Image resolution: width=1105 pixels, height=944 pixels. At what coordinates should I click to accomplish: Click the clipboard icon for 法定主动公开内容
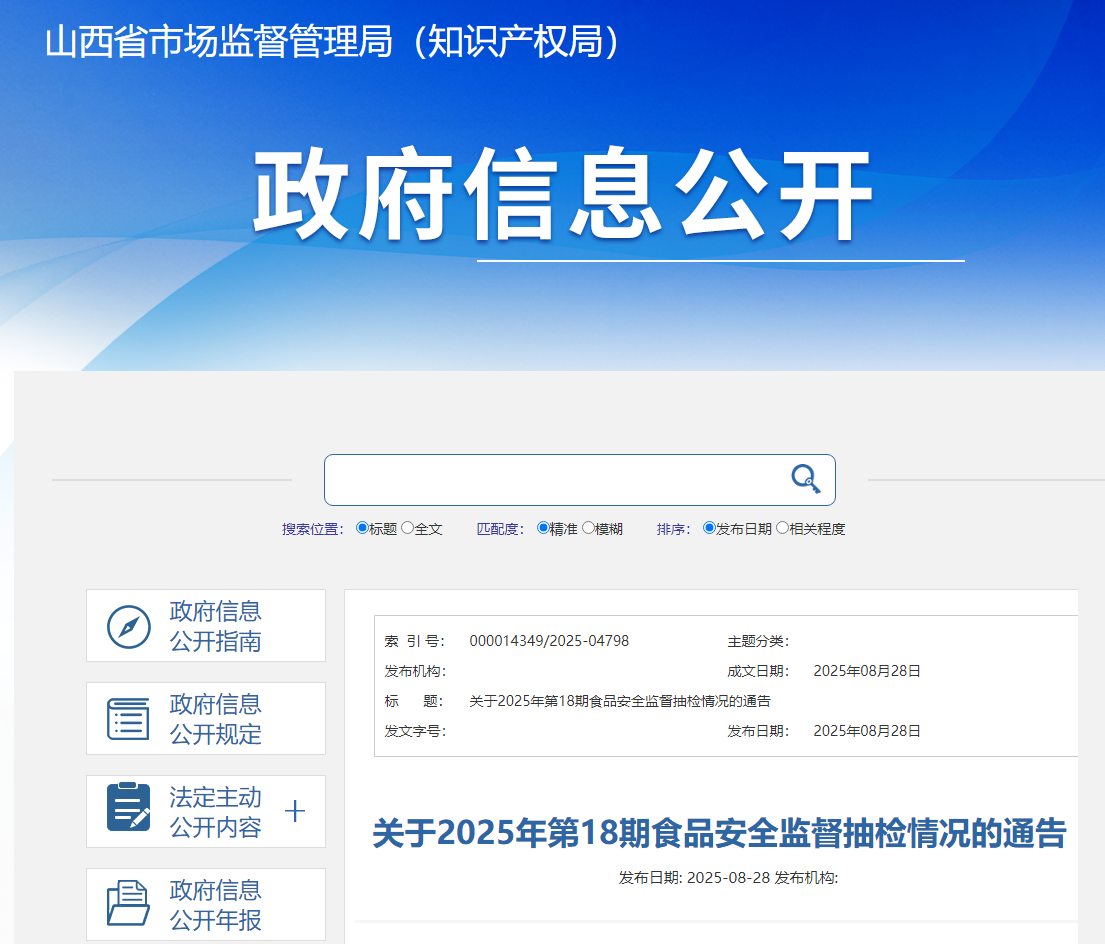tap(129, 808)
